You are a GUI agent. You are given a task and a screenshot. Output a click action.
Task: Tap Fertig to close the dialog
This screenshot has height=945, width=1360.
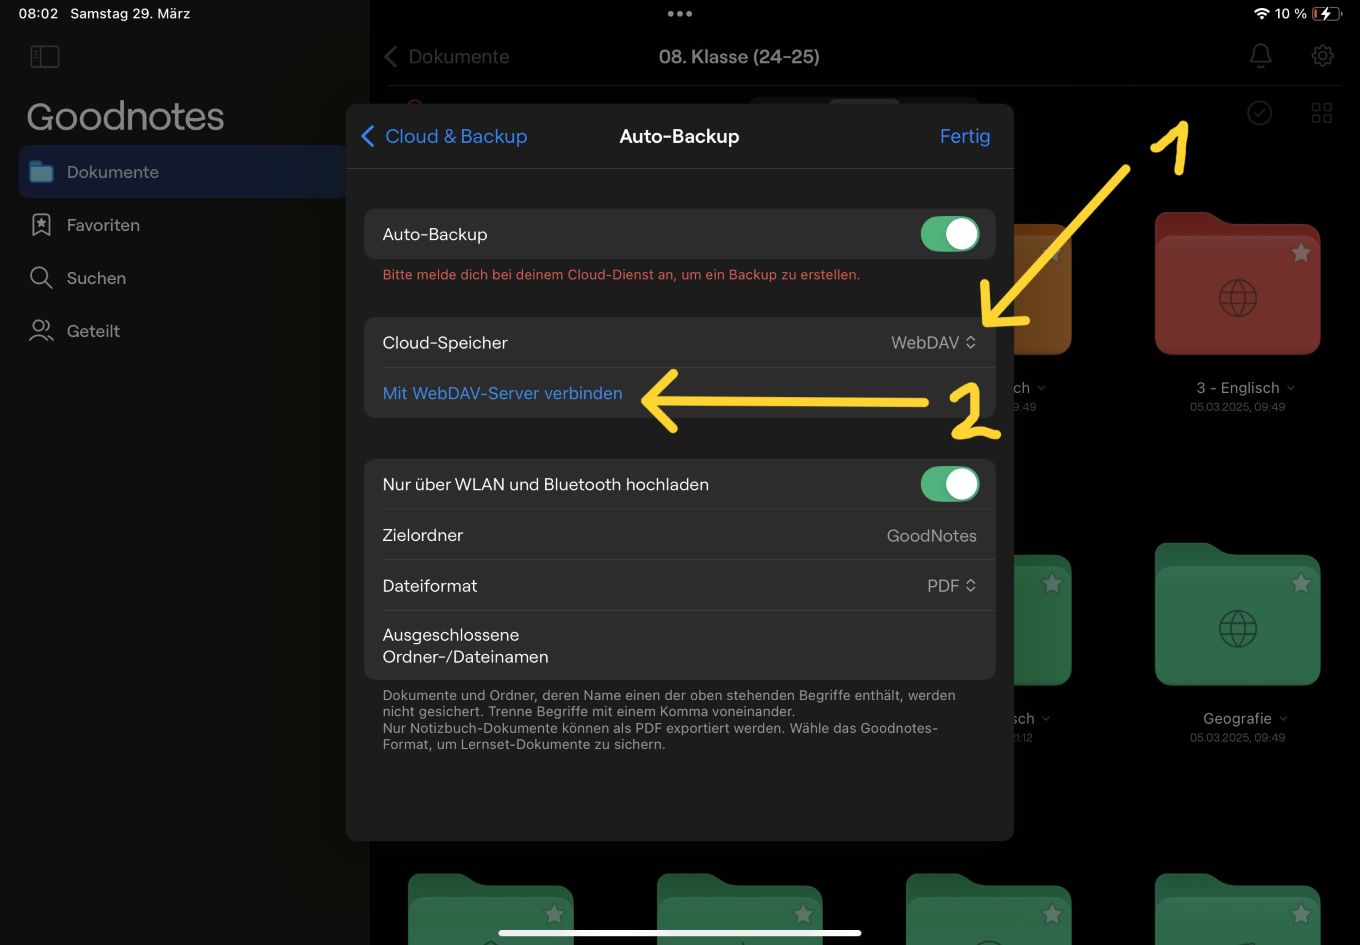(x=965, y=136)
